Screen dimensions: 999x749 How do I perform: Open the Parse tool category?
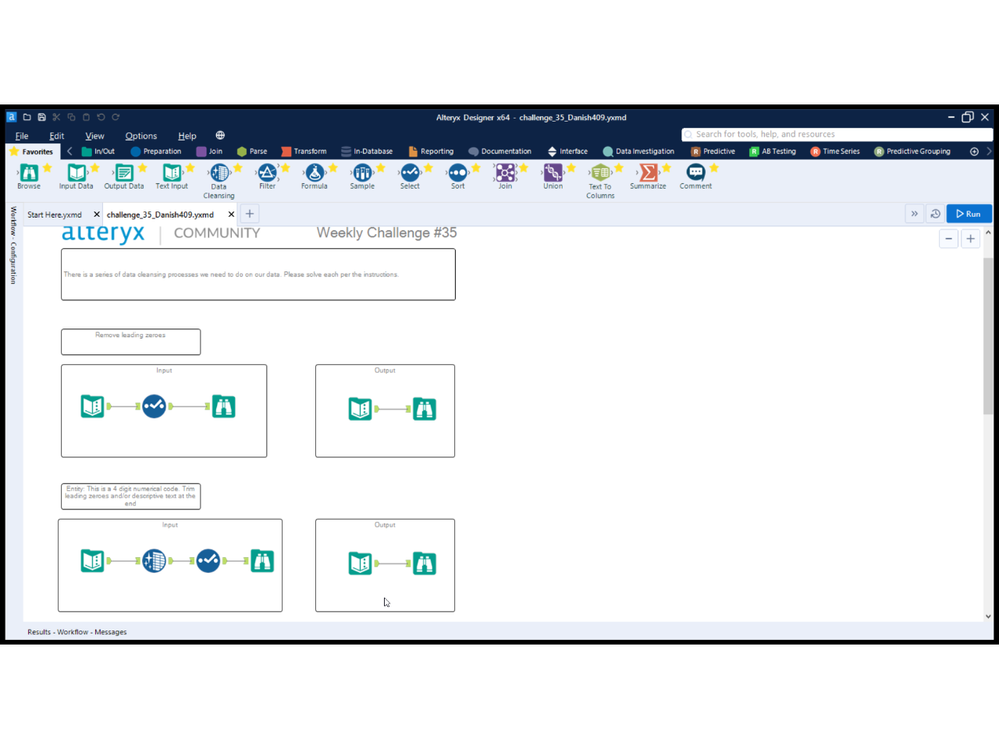(252, 152)
